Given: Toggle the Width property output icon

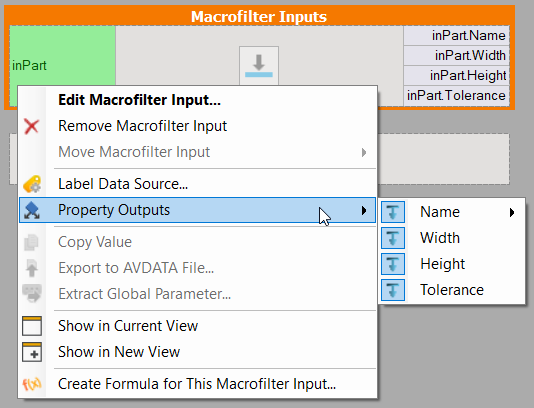Looking at the screenshot, I should pyautogui.click(x=393, y=238).
